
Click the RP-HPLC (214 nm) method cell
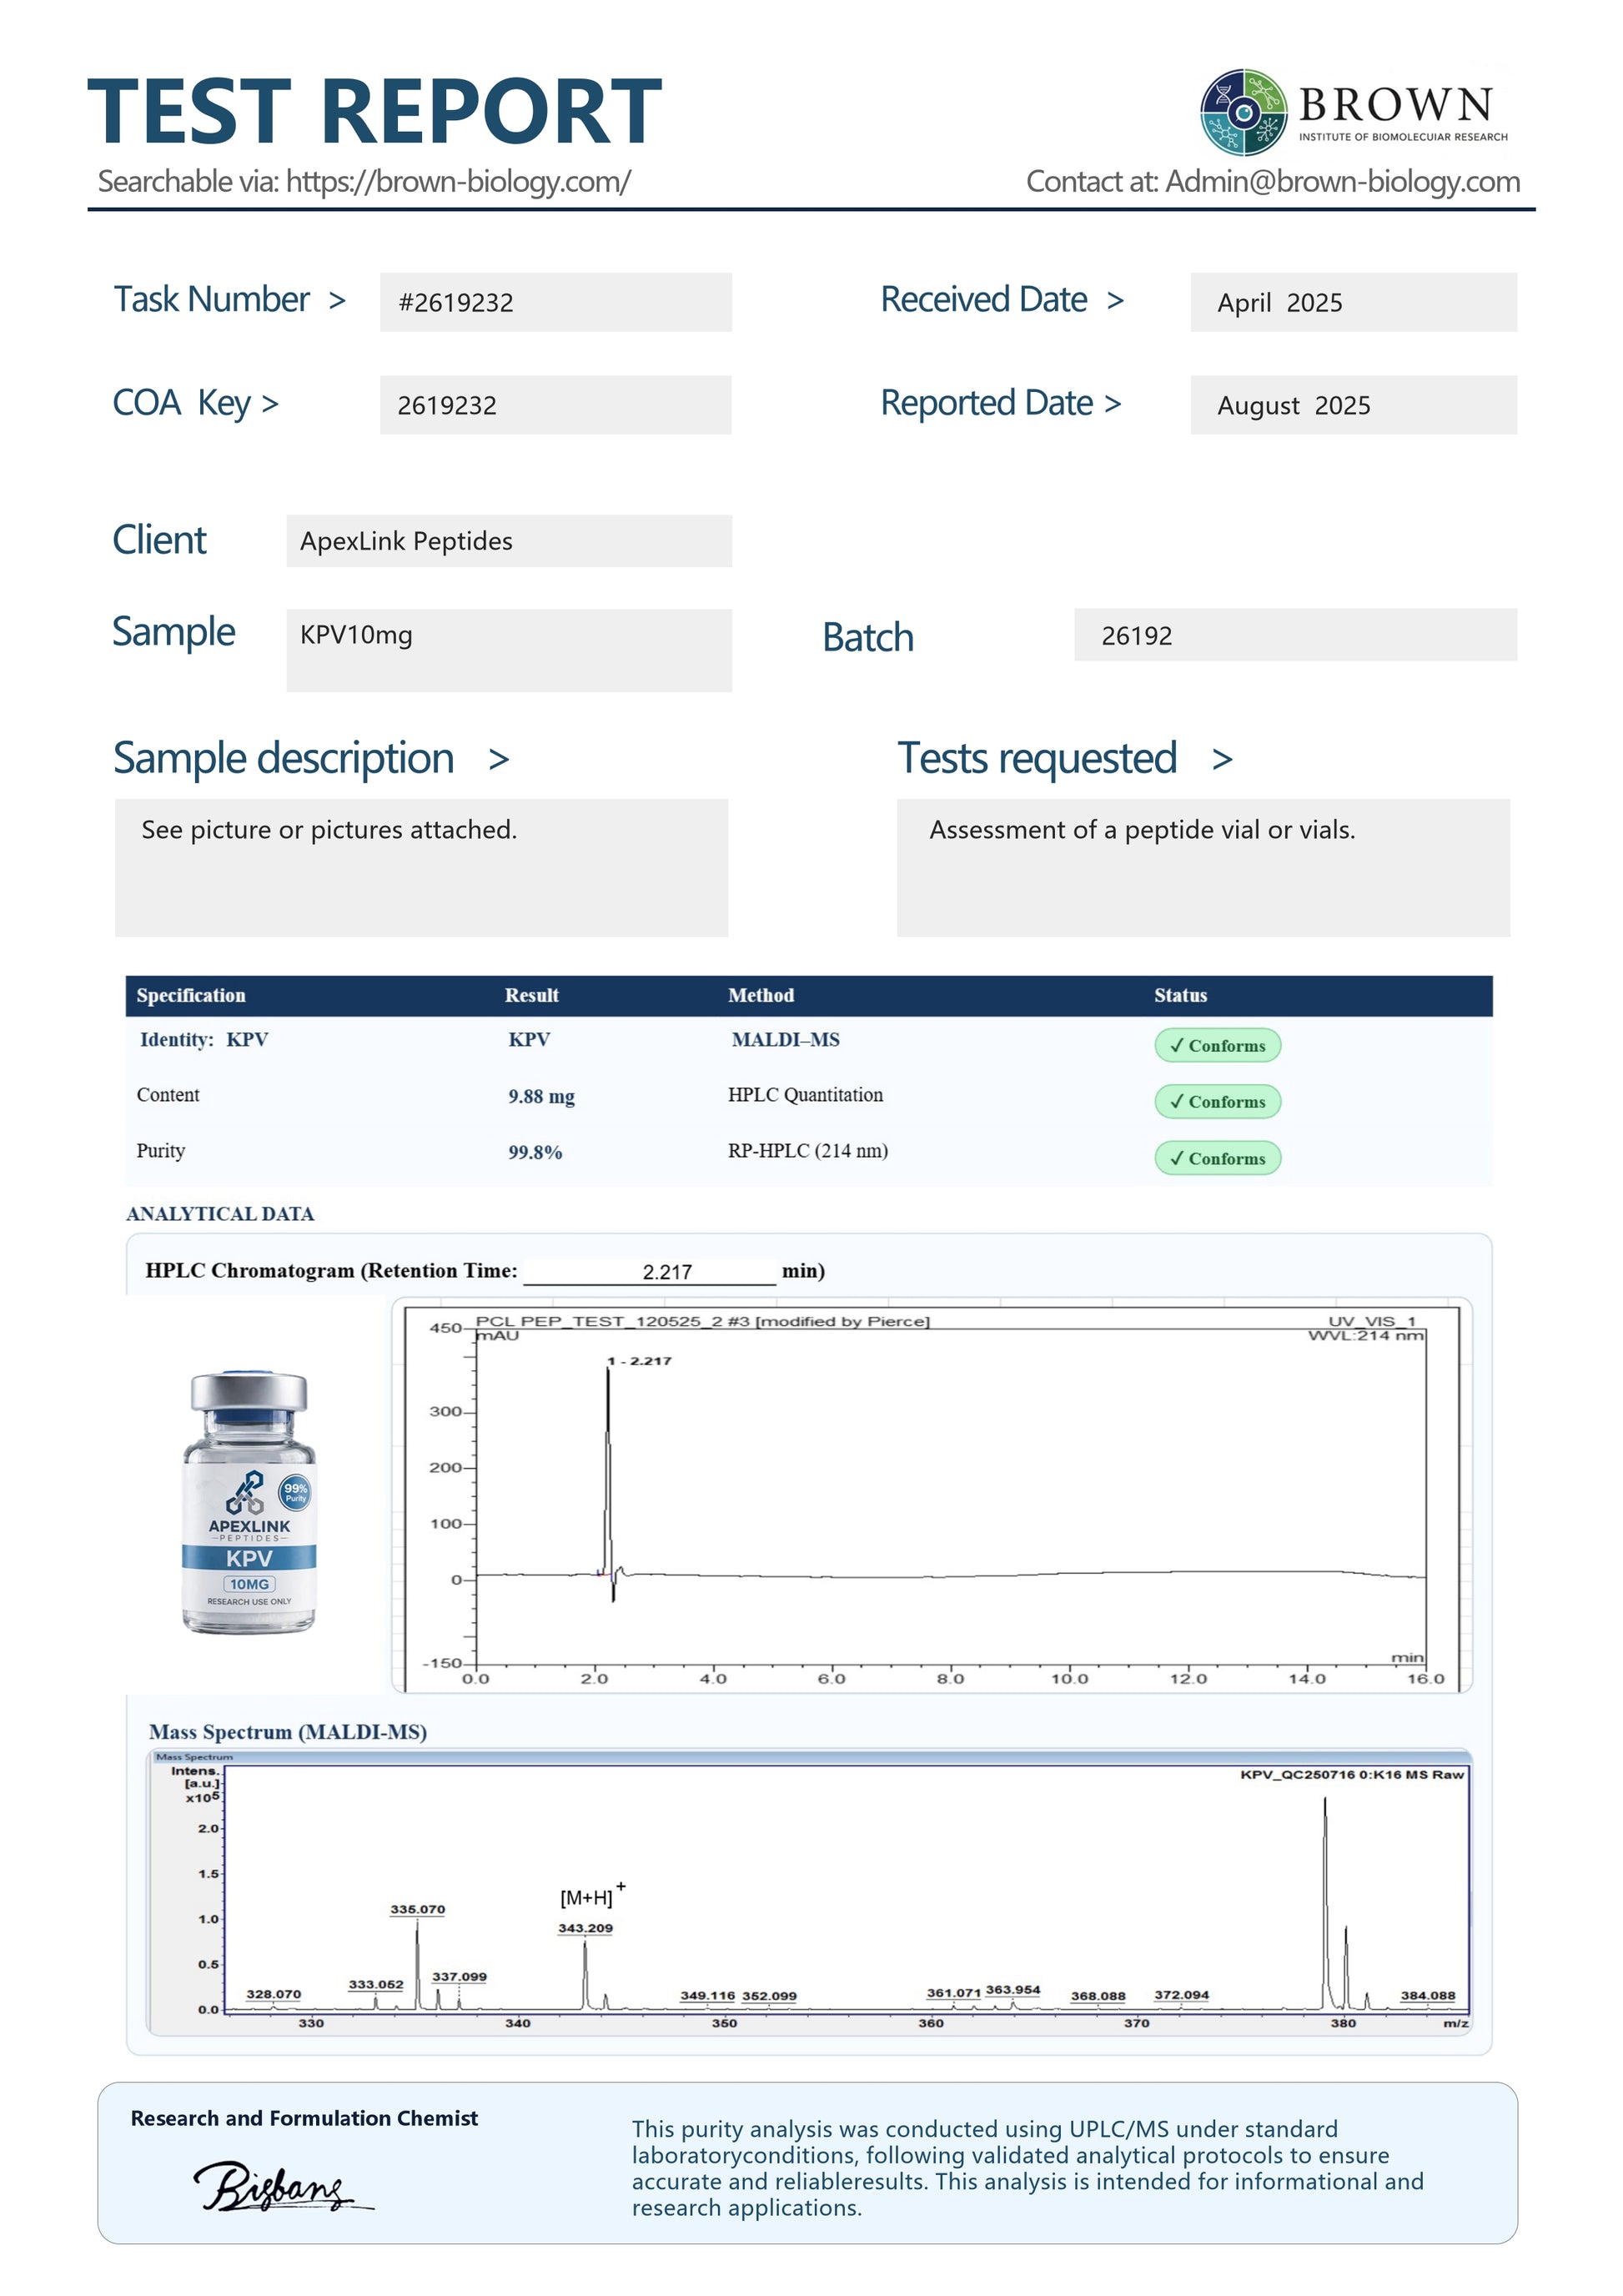point(808,1151)
